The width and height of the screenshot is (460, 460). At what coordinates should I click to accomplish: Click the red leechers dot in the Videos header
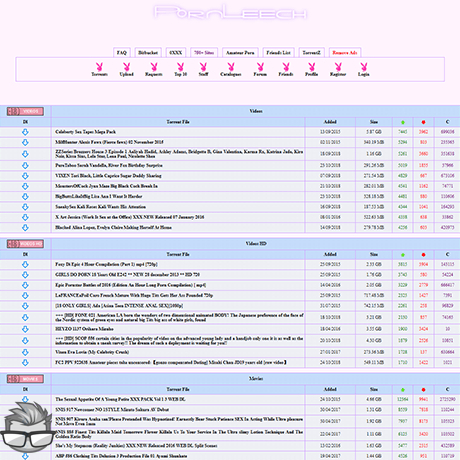(x=423, y=122)
